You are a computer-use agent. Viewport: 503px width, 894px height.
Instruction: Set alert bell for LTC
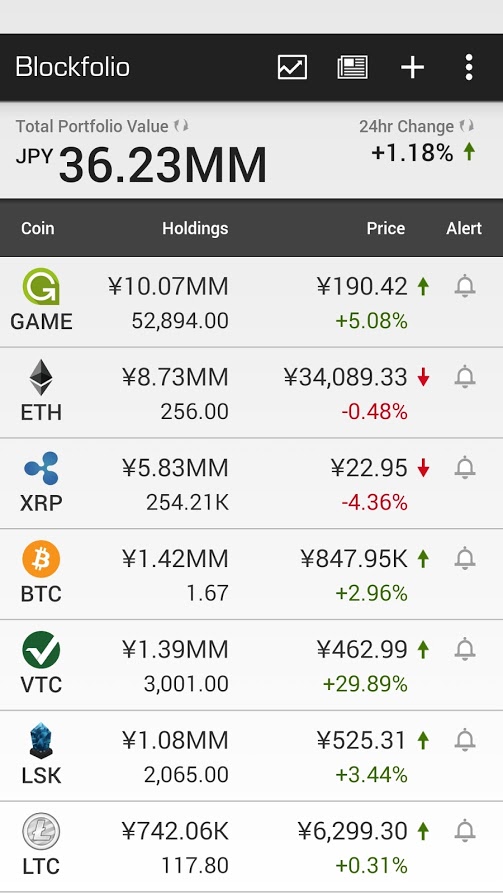465,831
